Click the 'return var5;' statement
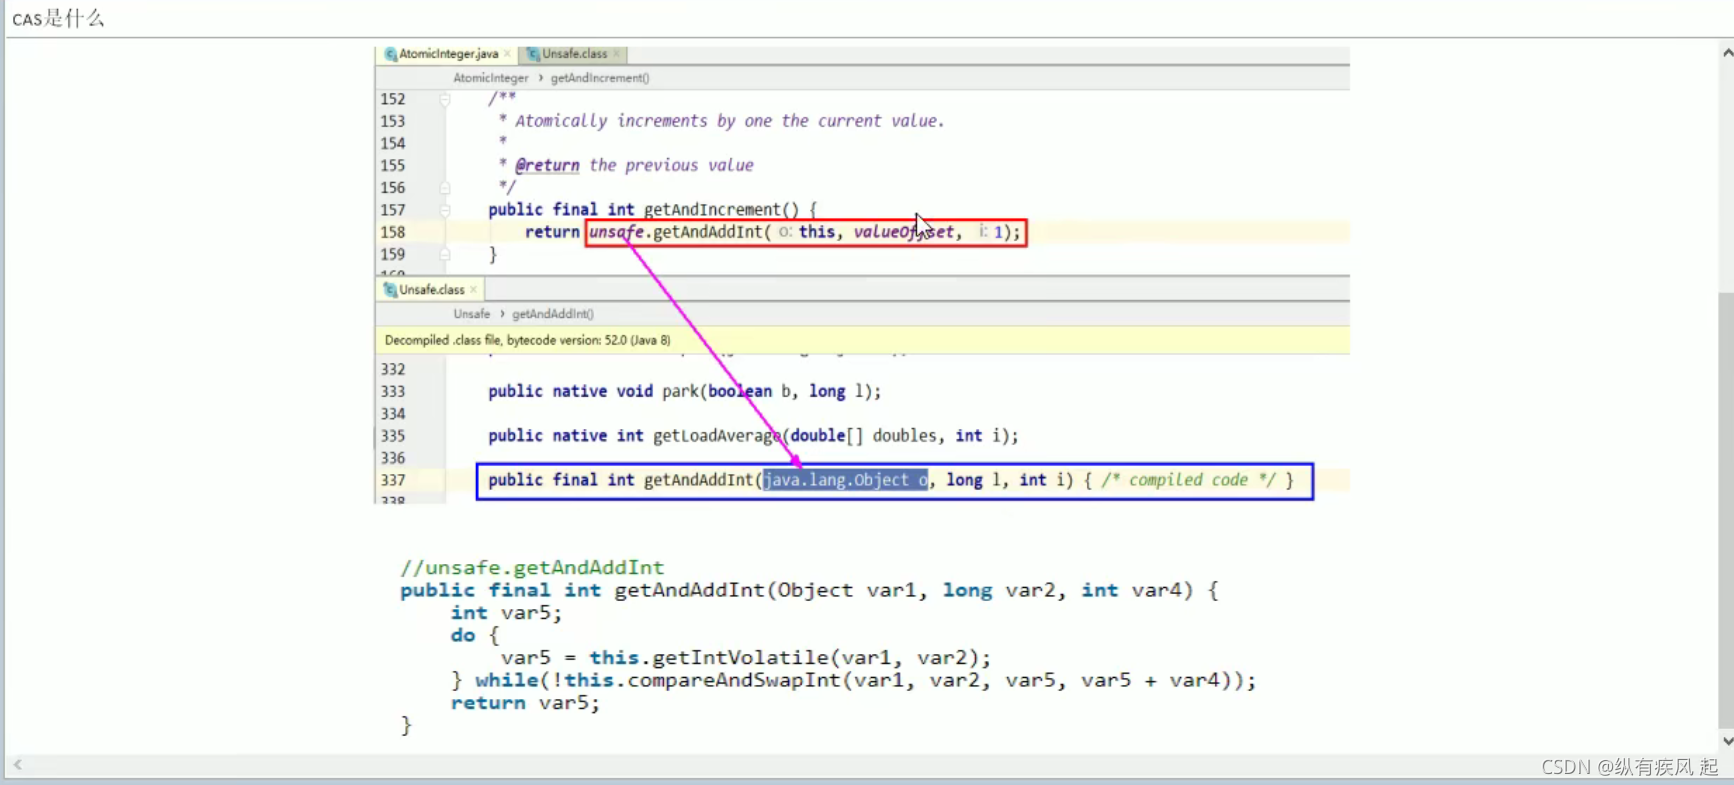1734x785 pixels. click(525, 703)
